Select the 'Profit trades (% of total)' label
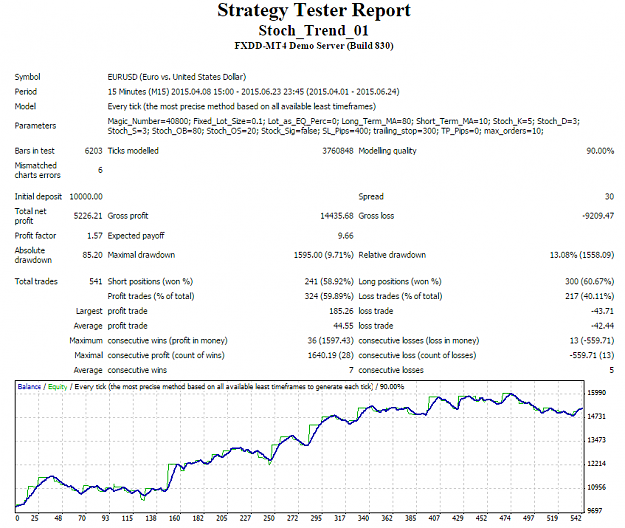Screen dimensions: 625x528 tap(151, 296)
